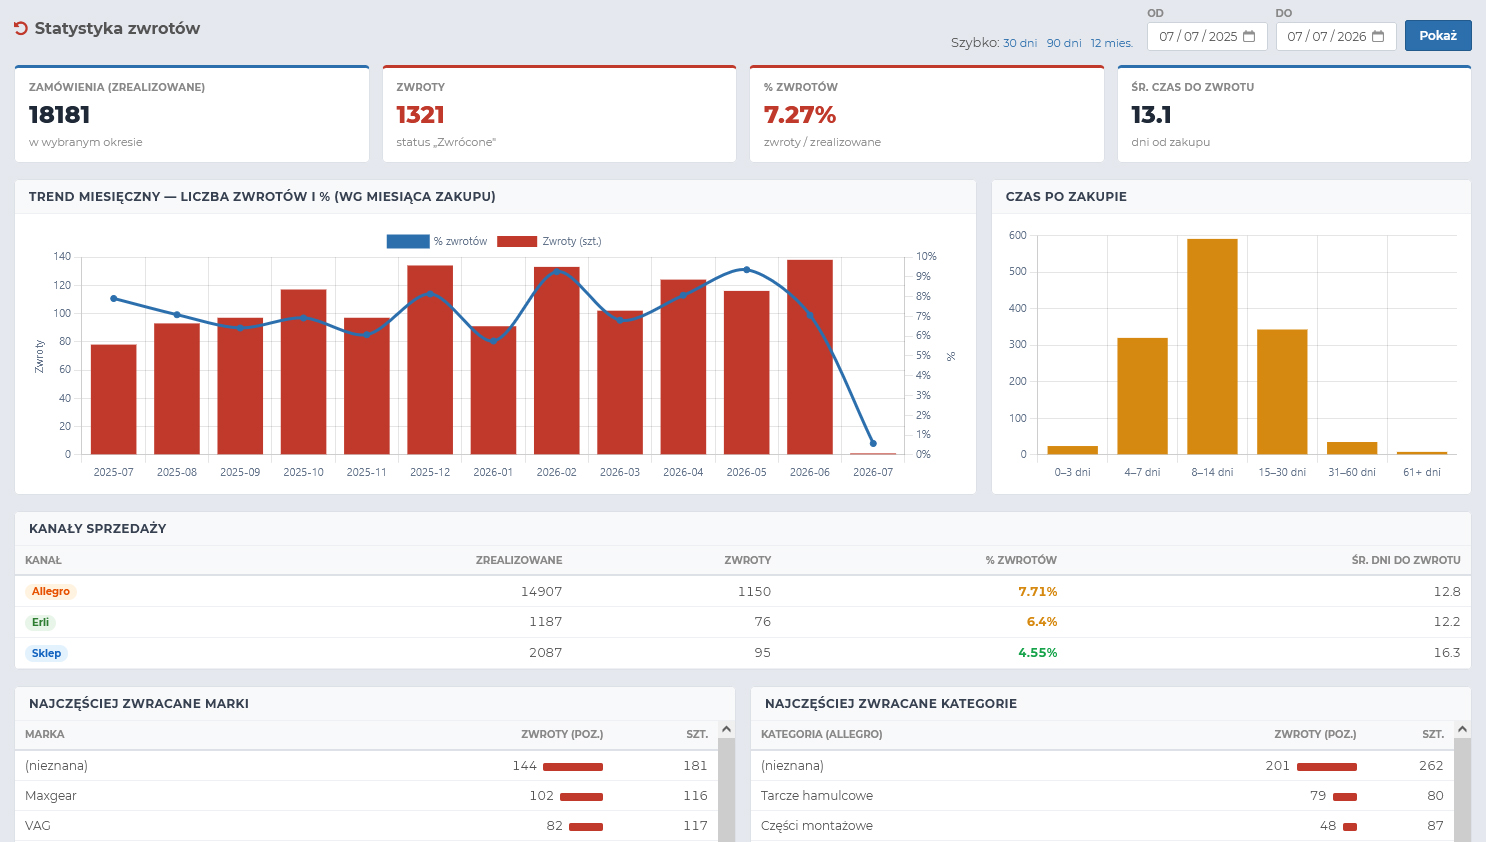Select the 12 mies. quick range

1111,43
